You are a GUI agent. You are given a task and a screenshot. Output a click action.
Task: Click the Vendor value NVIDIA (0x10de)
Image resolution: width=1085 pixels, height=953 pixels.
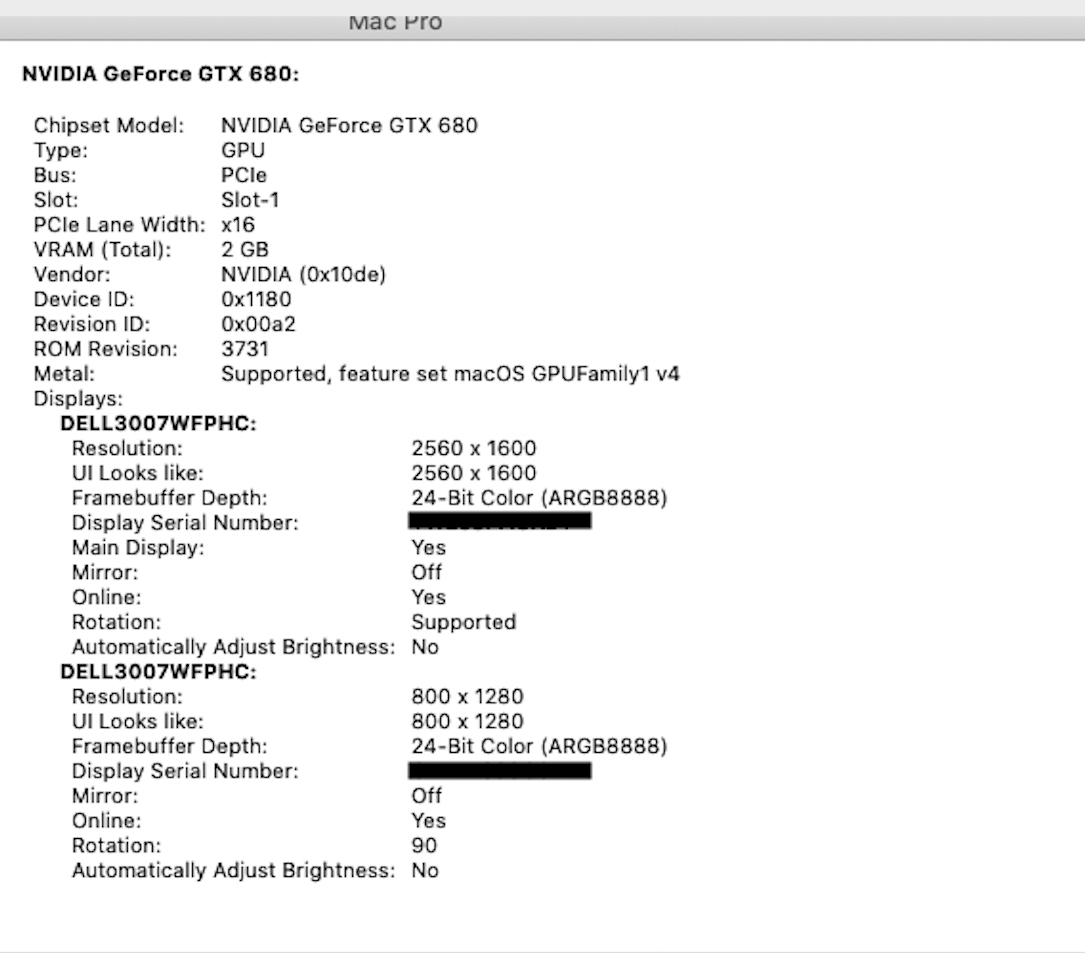(303, 275)
